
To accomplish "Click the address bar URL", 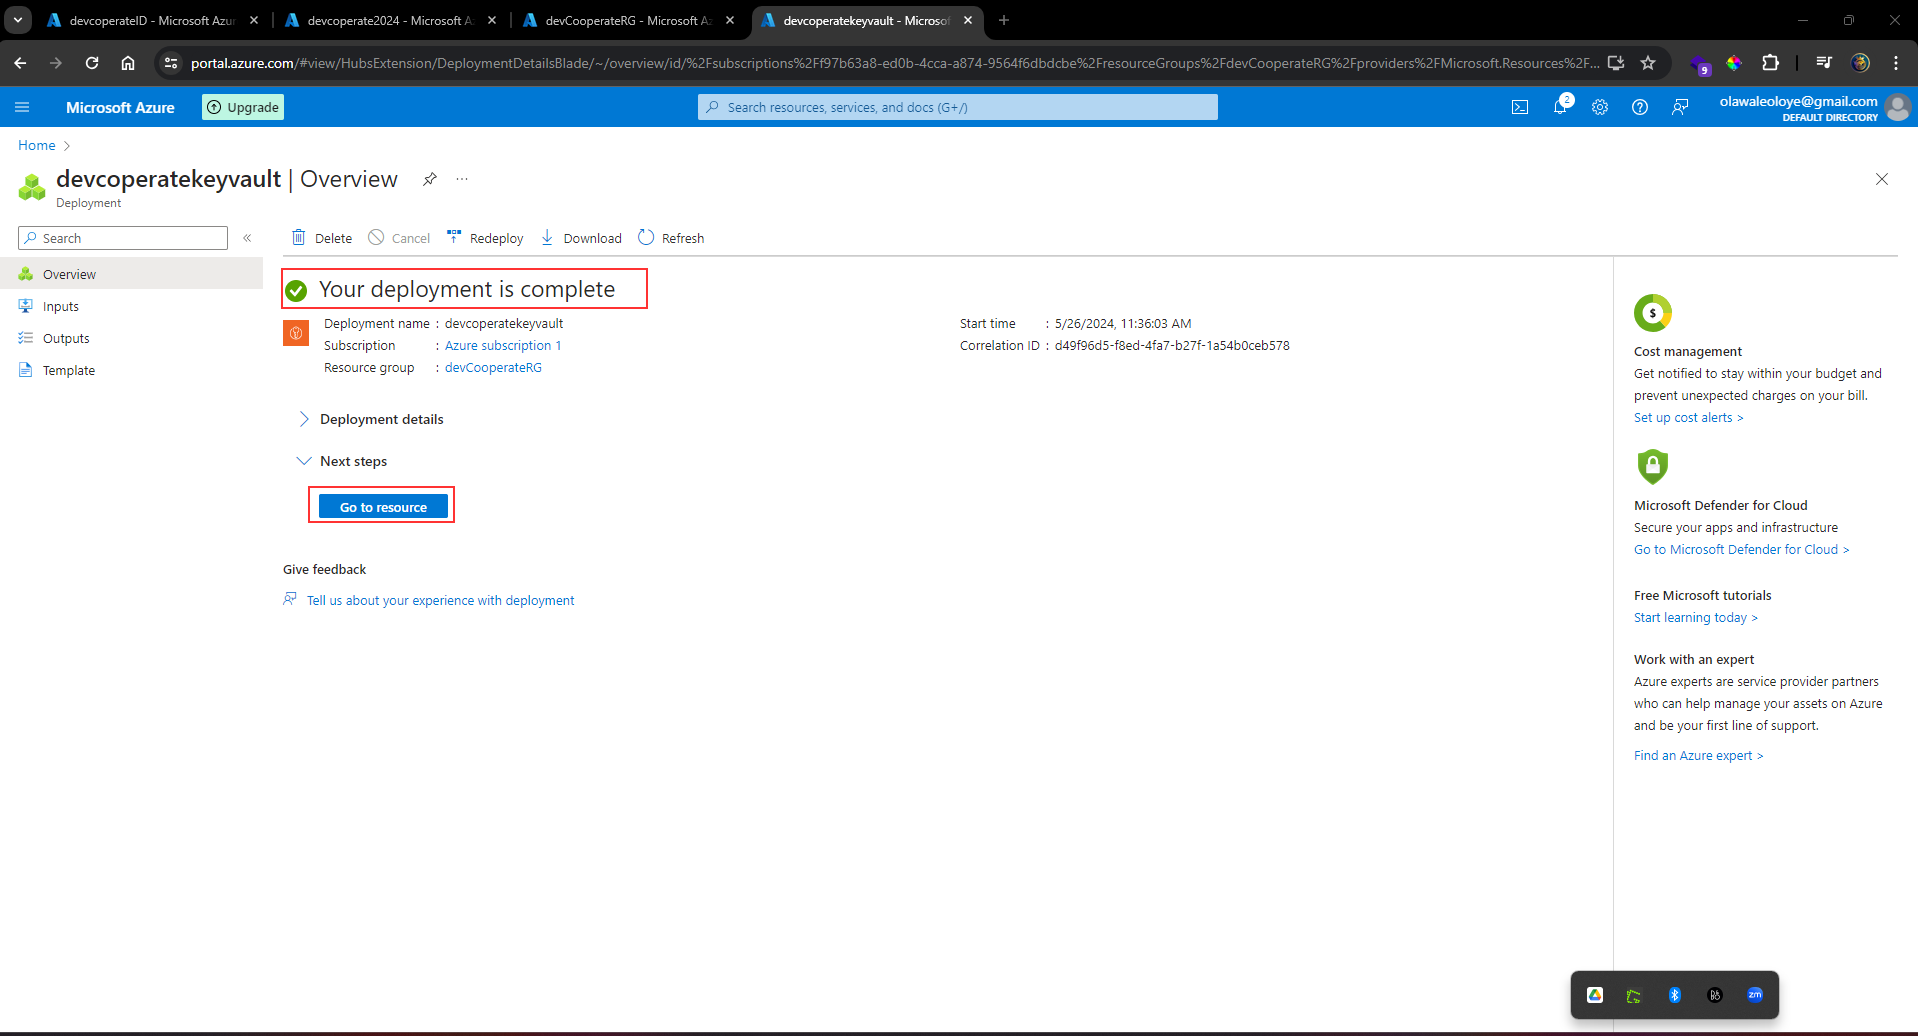I will point(894,63).
